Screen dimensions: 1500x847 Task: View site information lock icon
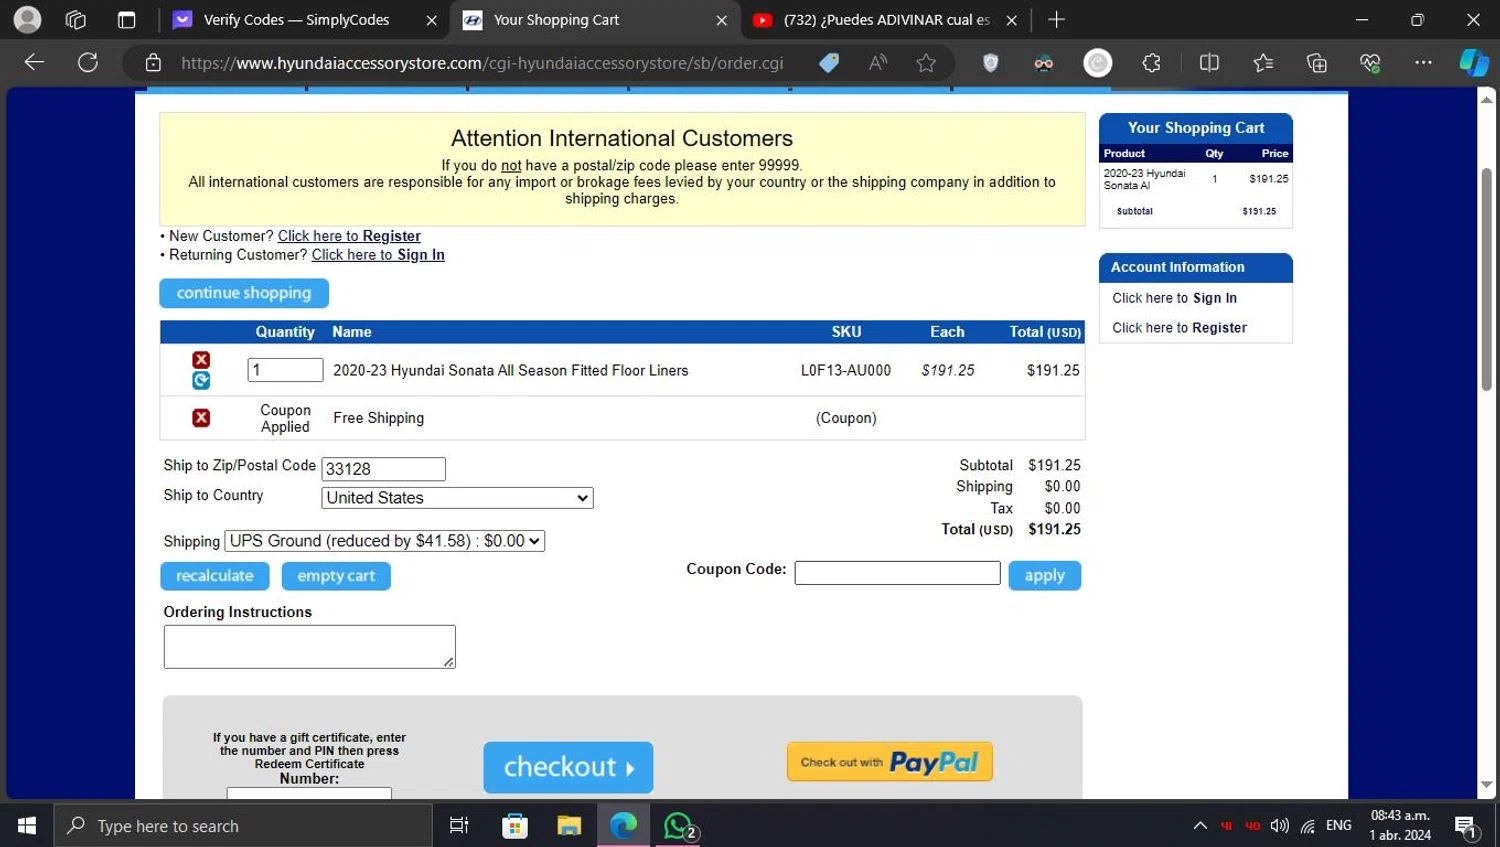(153, 63)
